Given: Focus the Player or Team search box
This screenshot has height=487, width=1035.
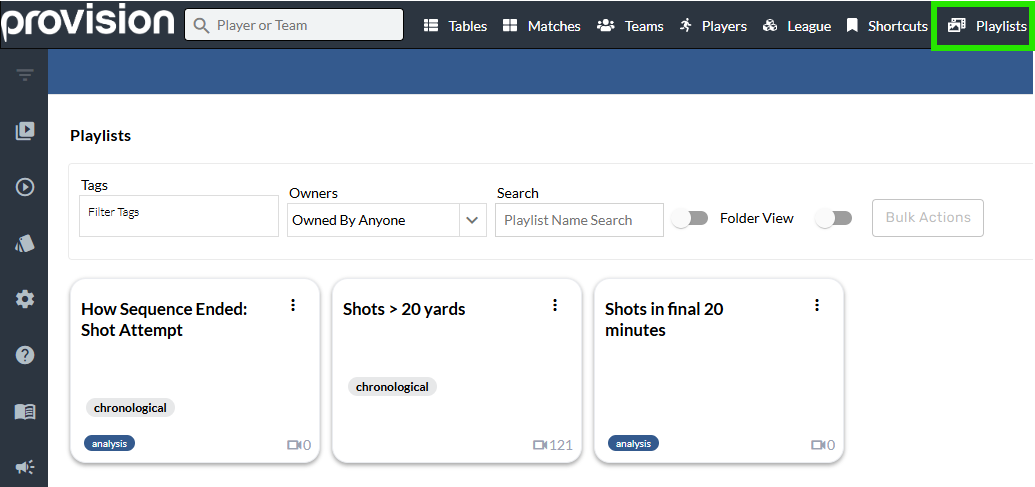Looking at the screenshot, I should (x=294, y=25).
